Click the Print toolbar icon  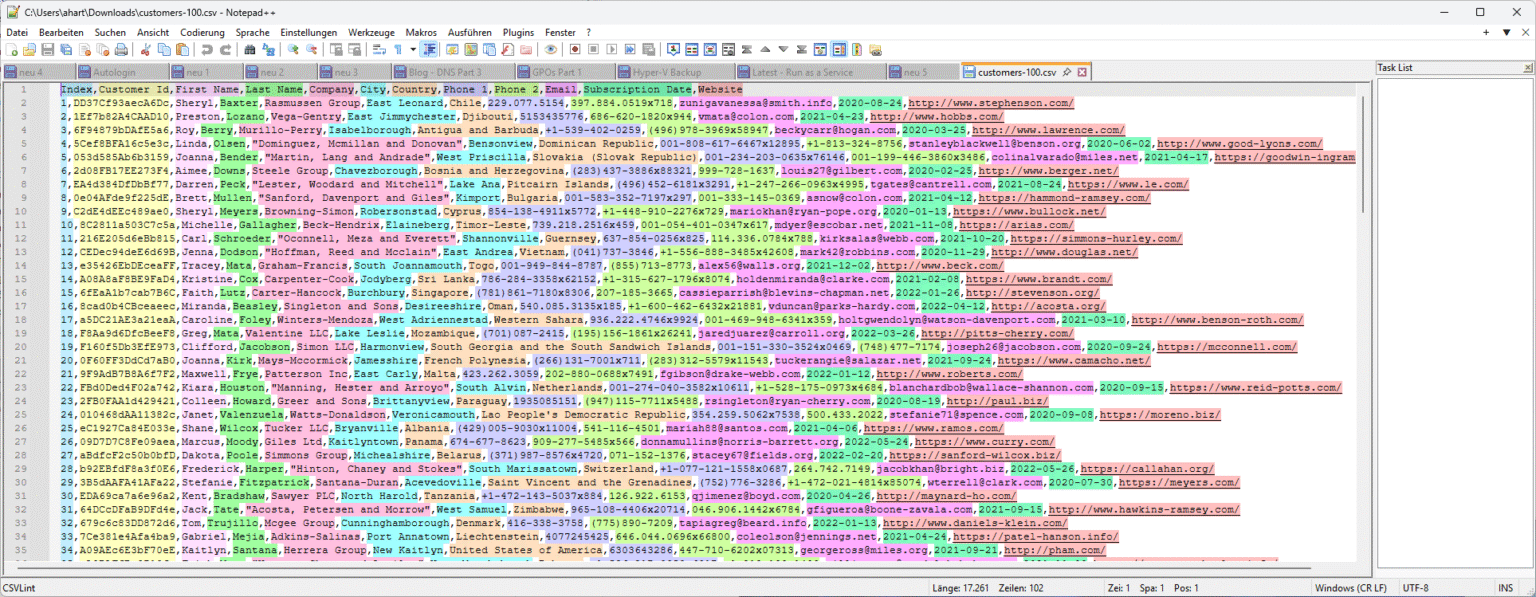(120, 49)
